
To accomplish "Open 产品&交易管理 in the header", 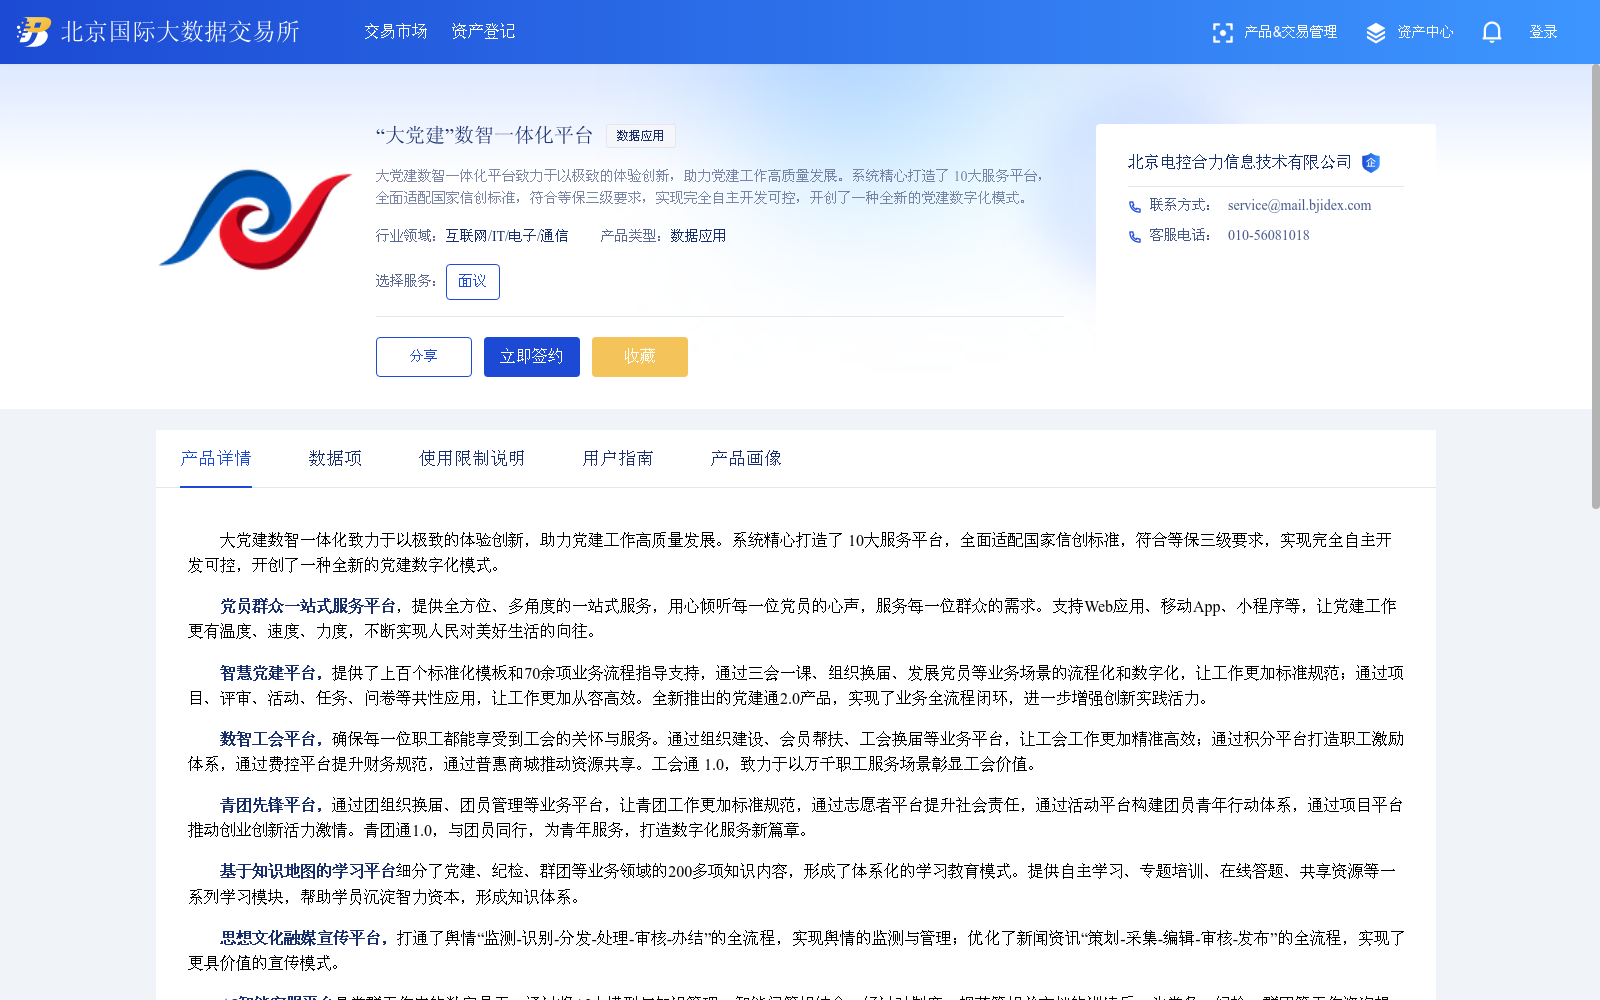I will click(x=1290, y=32).
